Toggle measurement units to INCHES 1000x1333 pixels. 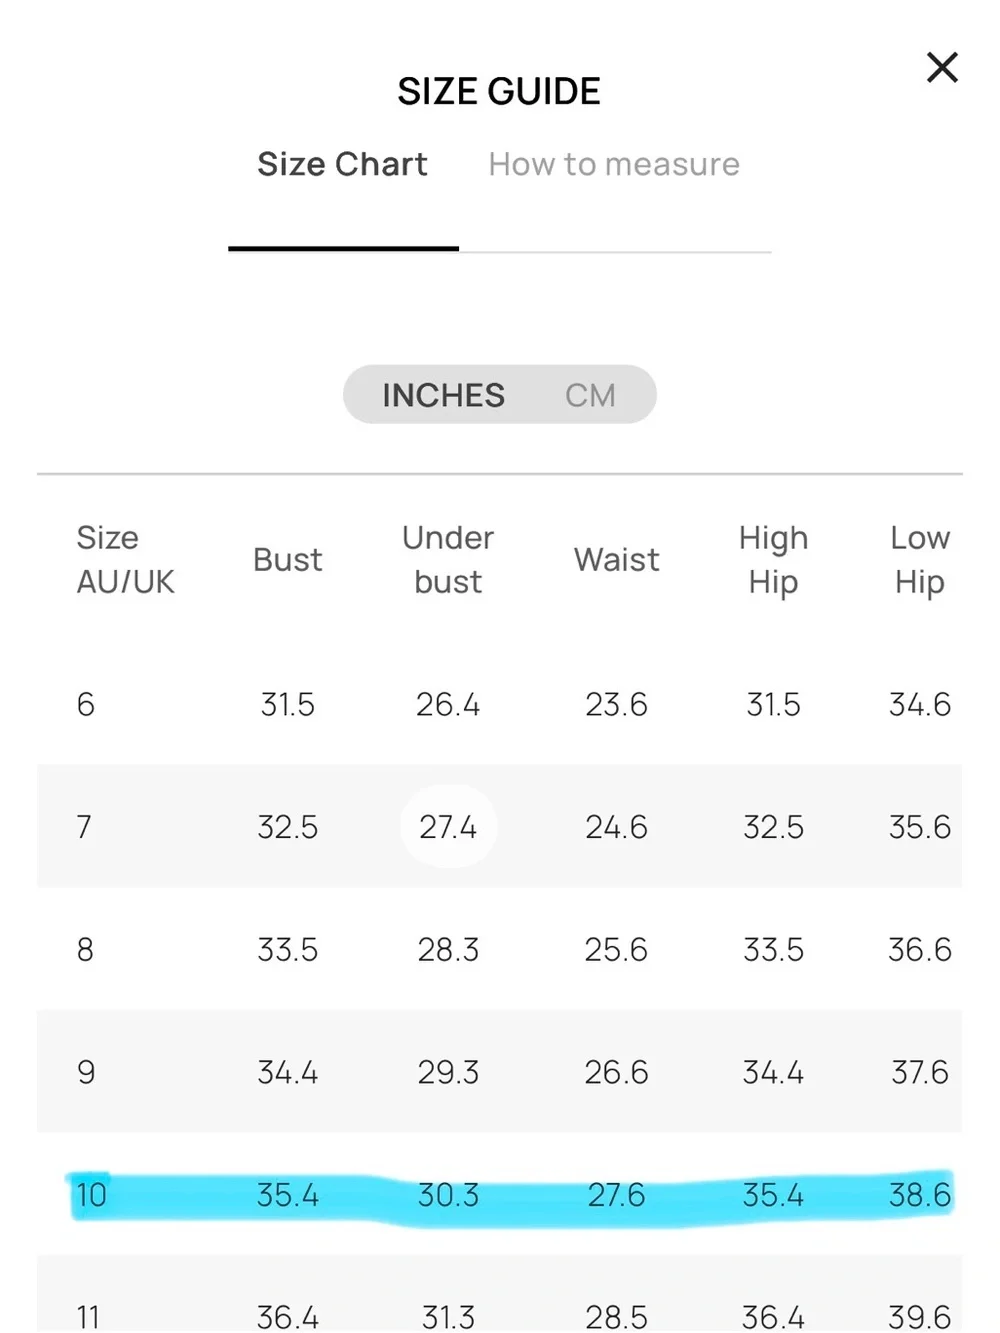443,395
